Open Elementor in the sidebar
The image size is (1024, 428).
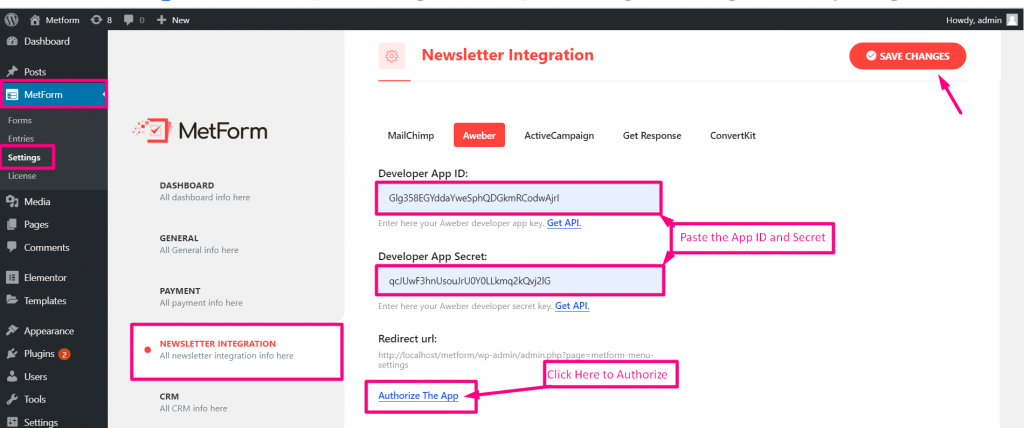(45, 277)
